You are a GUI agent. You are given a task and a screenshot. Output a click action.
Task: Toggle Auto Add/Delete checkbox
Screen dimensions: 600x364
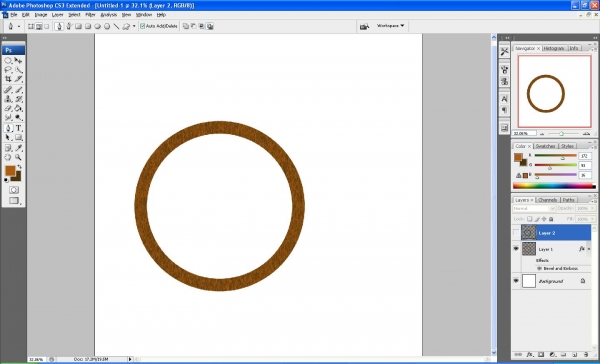(x=142, y=26)
